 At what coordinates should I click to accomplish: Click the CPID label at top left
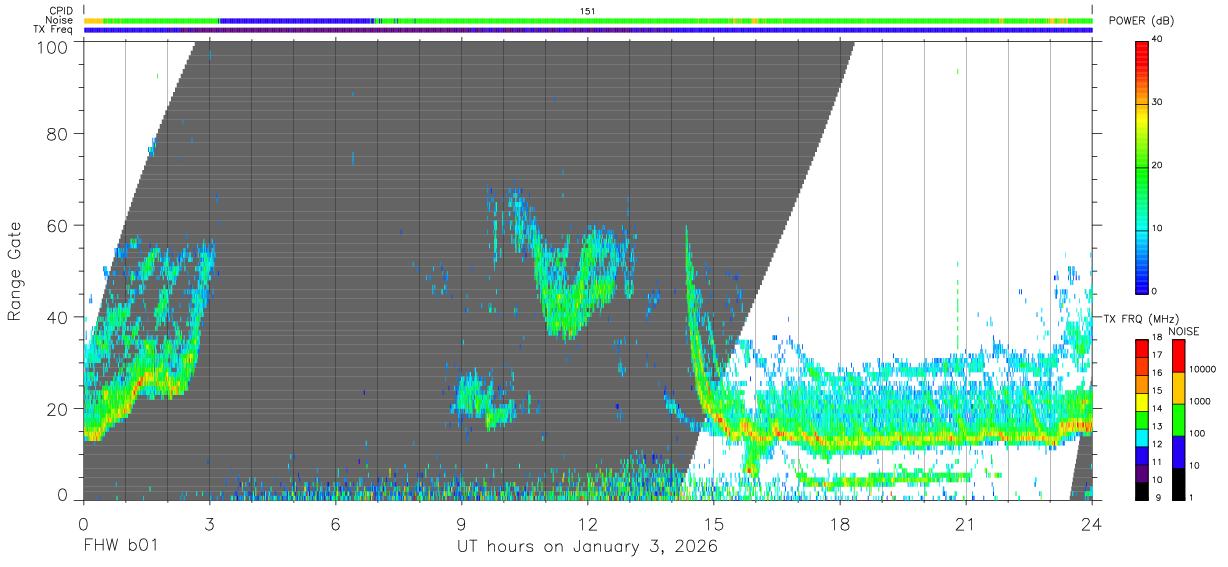[x=61, y=10]
